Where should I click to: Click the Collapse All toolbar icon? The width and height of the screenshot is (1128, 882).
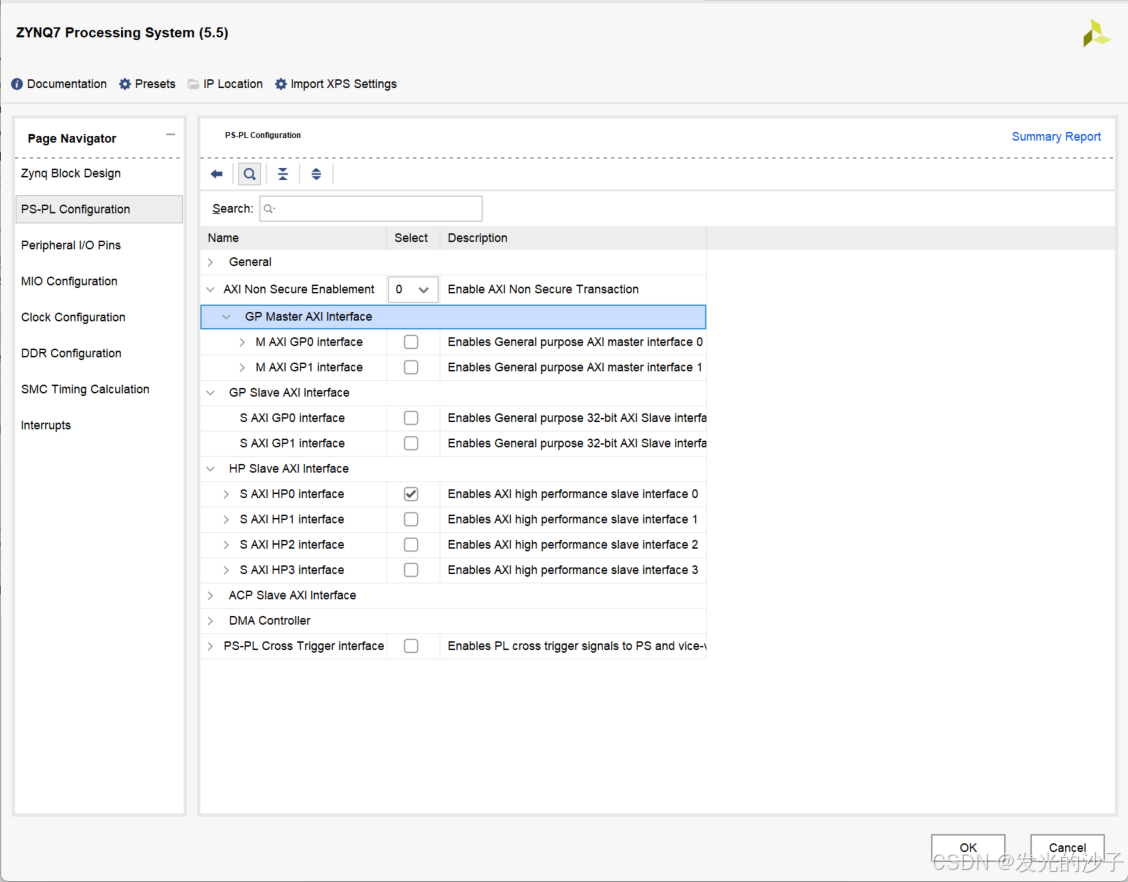[283, 174]
